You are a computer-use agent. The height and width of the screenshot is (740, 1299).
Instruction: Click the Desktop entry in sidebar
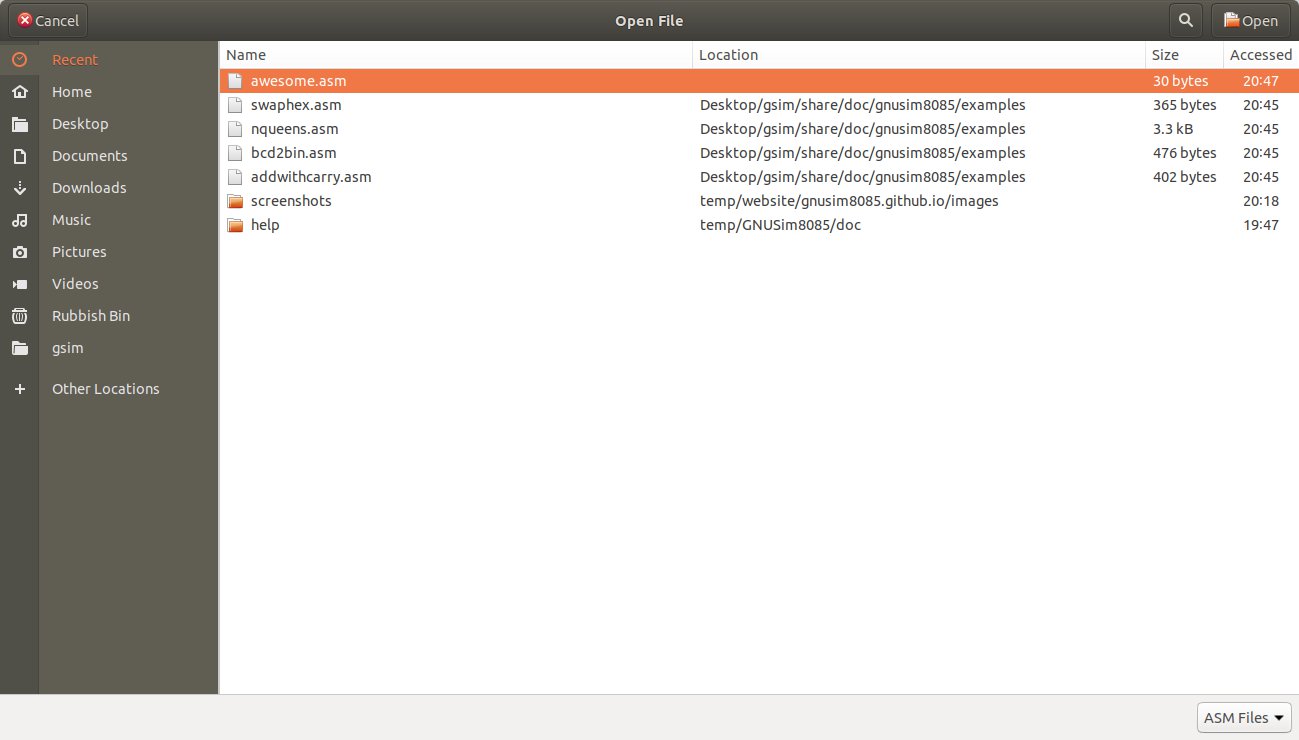pyautogui.click(x=80, y=123)
